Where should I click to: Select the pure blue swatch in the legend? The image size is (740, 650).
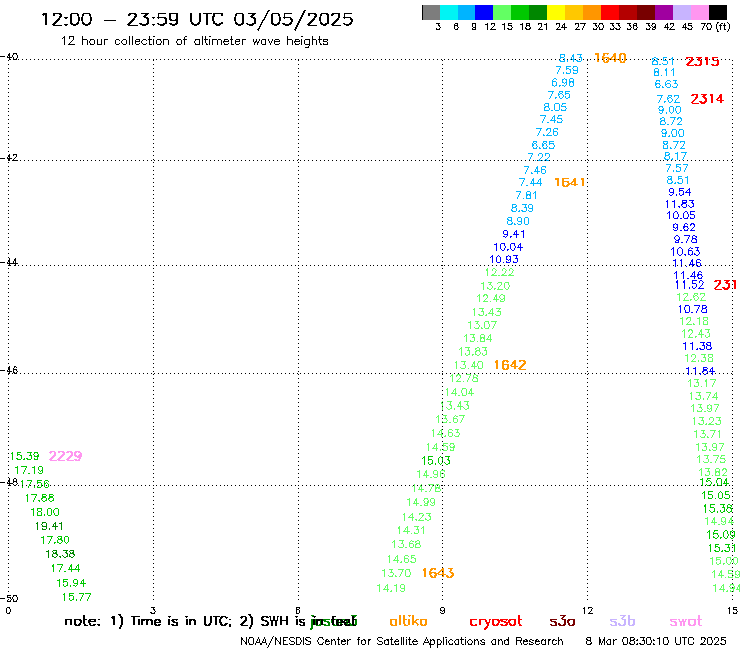[484, 12]
